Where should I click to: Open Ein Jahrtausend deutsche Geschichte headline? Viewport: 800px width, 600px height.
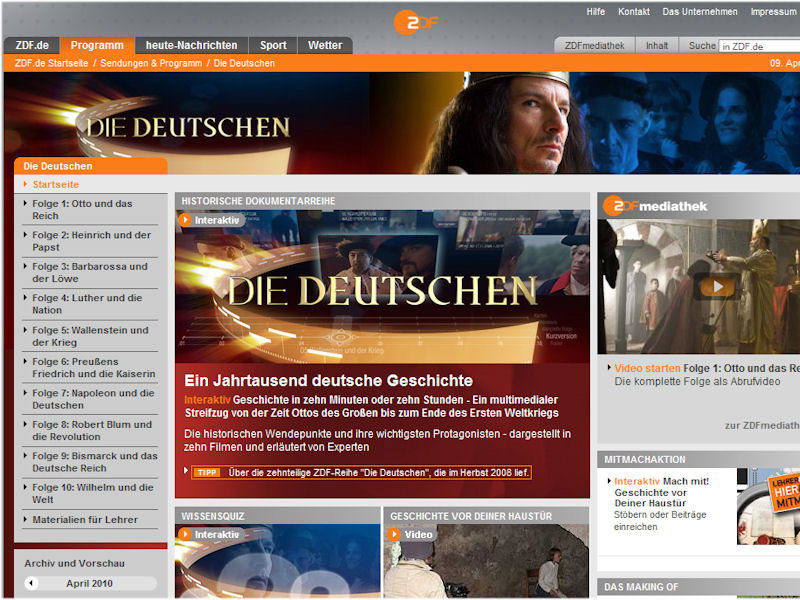point(328,380)
